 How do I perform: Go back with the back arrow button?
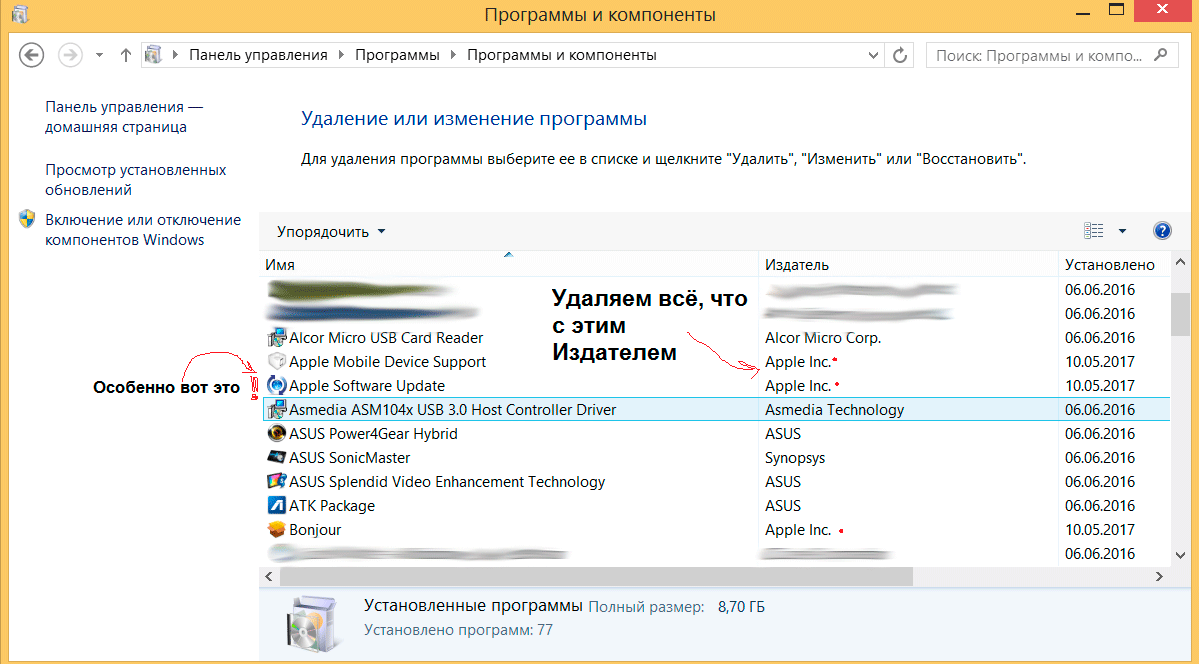(x=31, y=55)
